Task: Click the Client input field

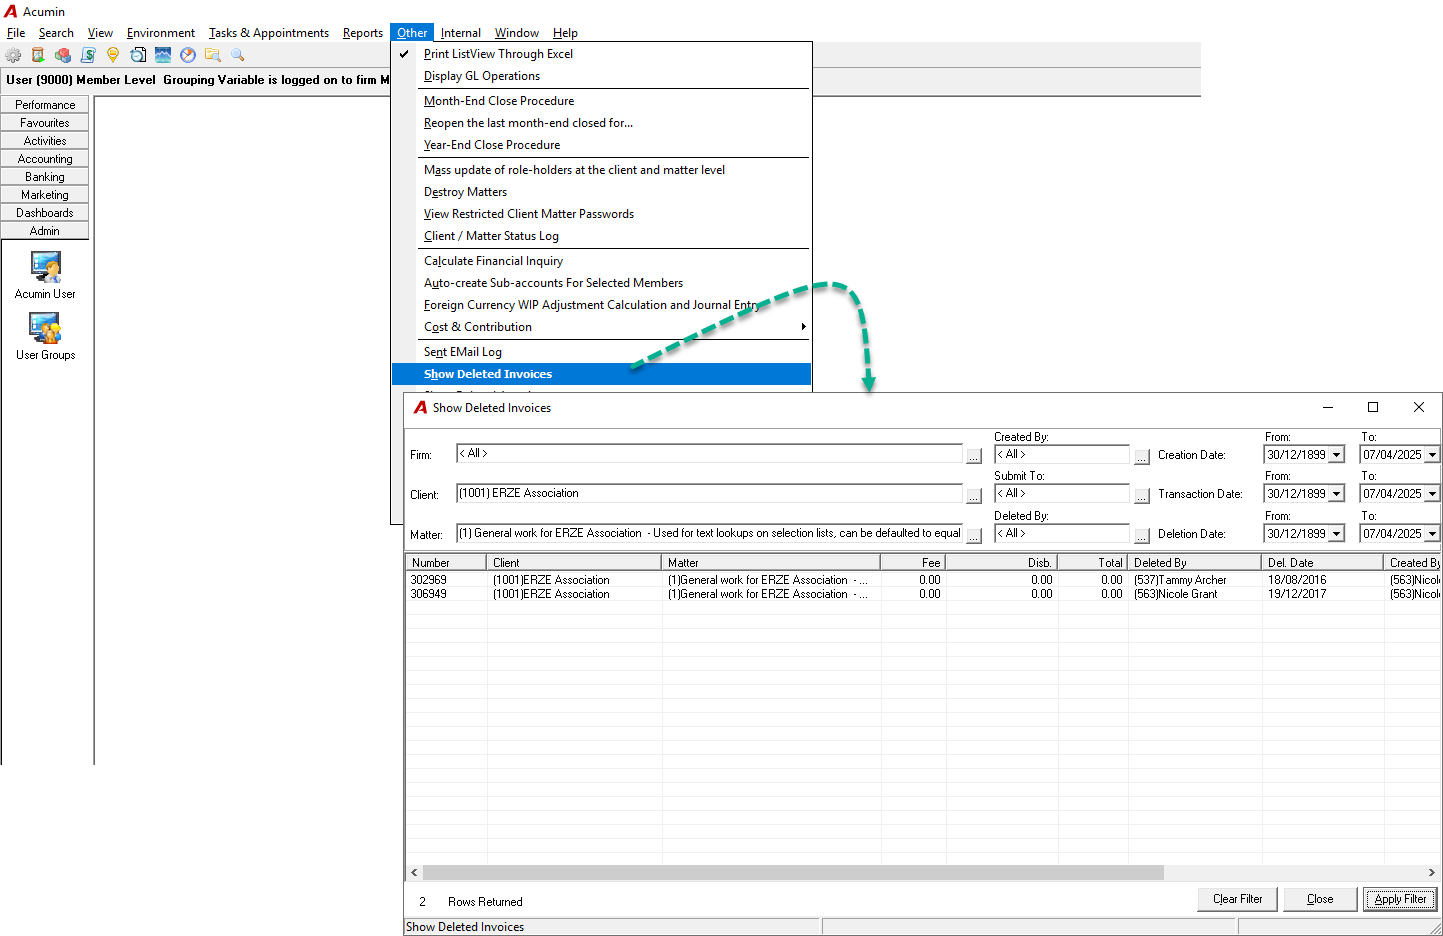Action: pos(709,494)
